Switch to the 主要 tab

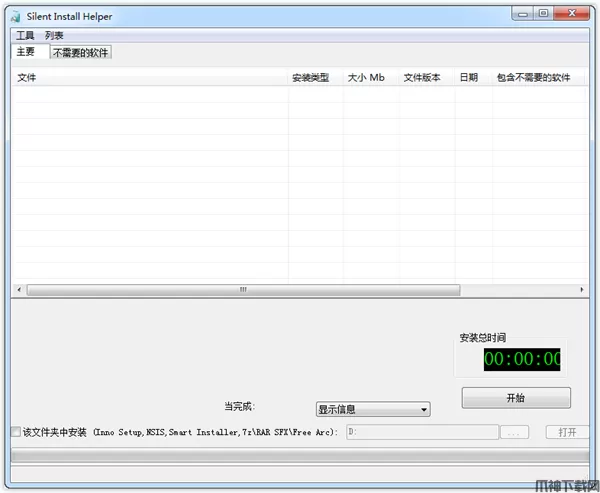pyautogui.click(x=30, y=52)
